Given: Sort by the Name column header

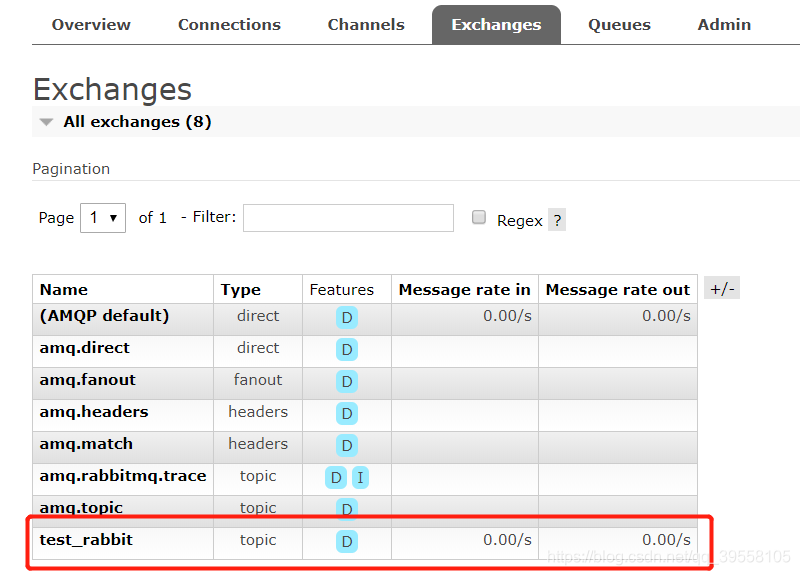Looking at the screenshot, I should (64, 290).
